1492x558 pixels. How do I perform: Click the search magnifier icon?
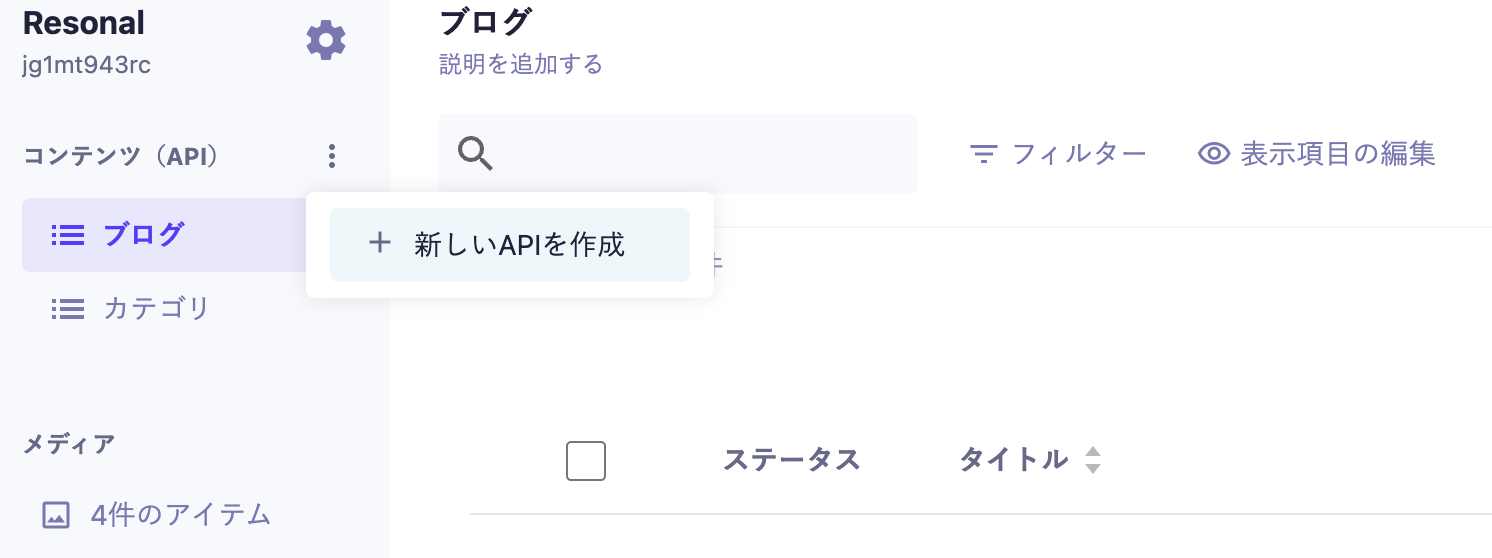pos(475,154)
